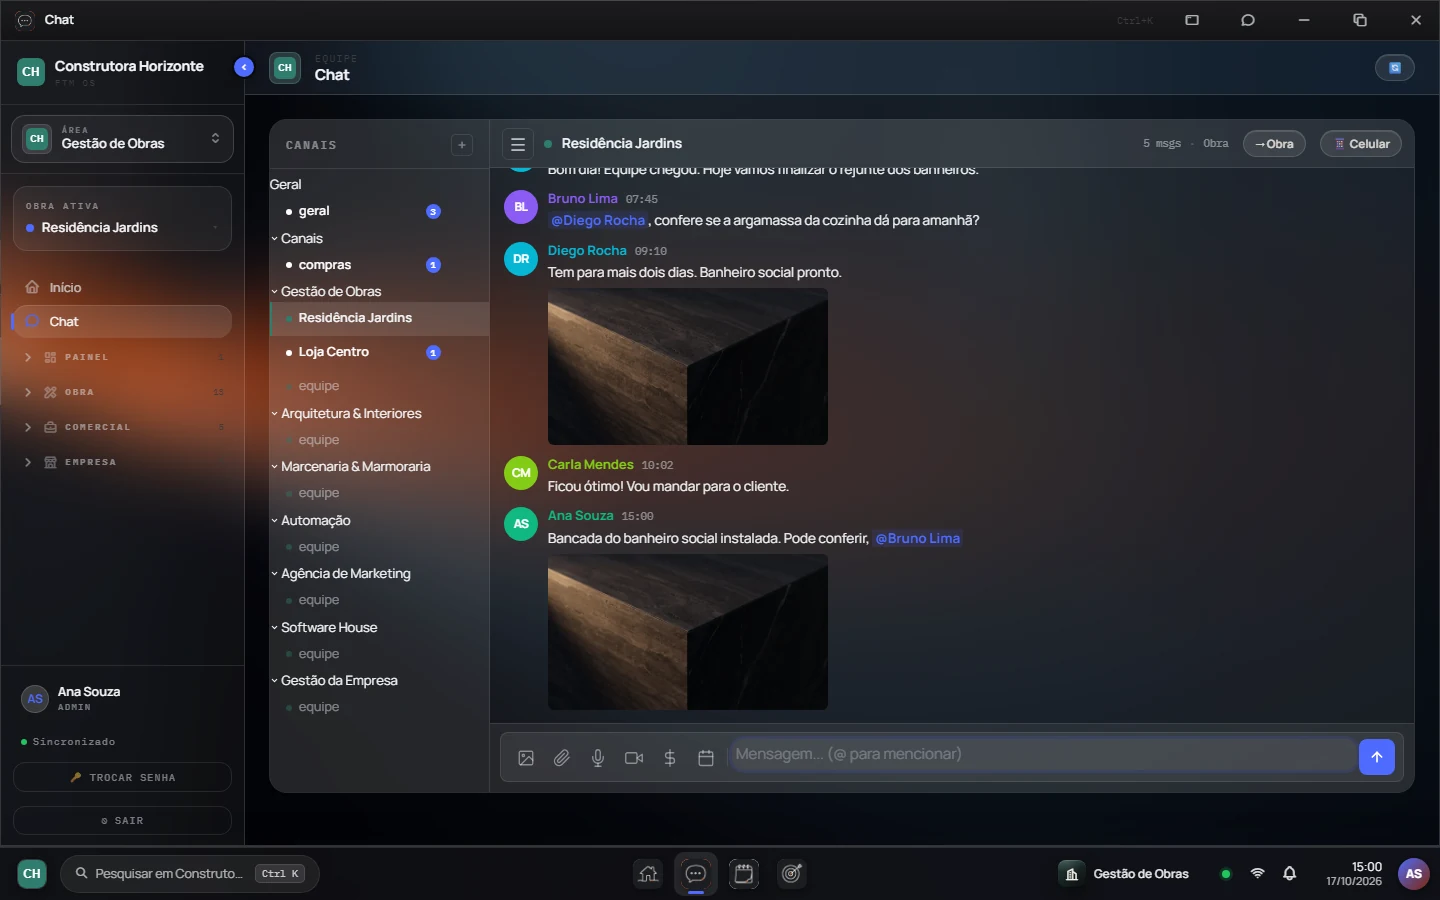This screenshot has height=900, width=1440.
Task: Start a video with the camera icon
Action: pos(634,758)
